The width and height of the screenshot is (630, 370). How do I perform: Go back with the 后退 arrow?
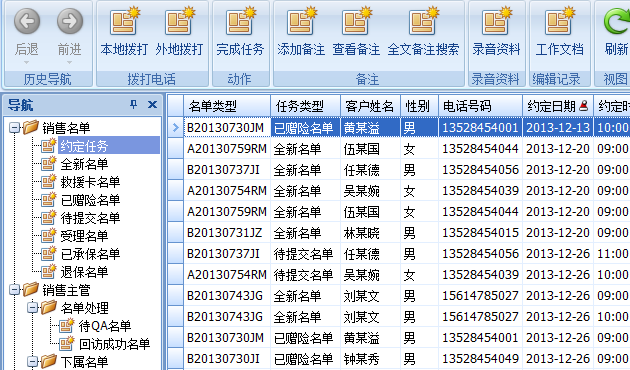[x=27, y=21]
